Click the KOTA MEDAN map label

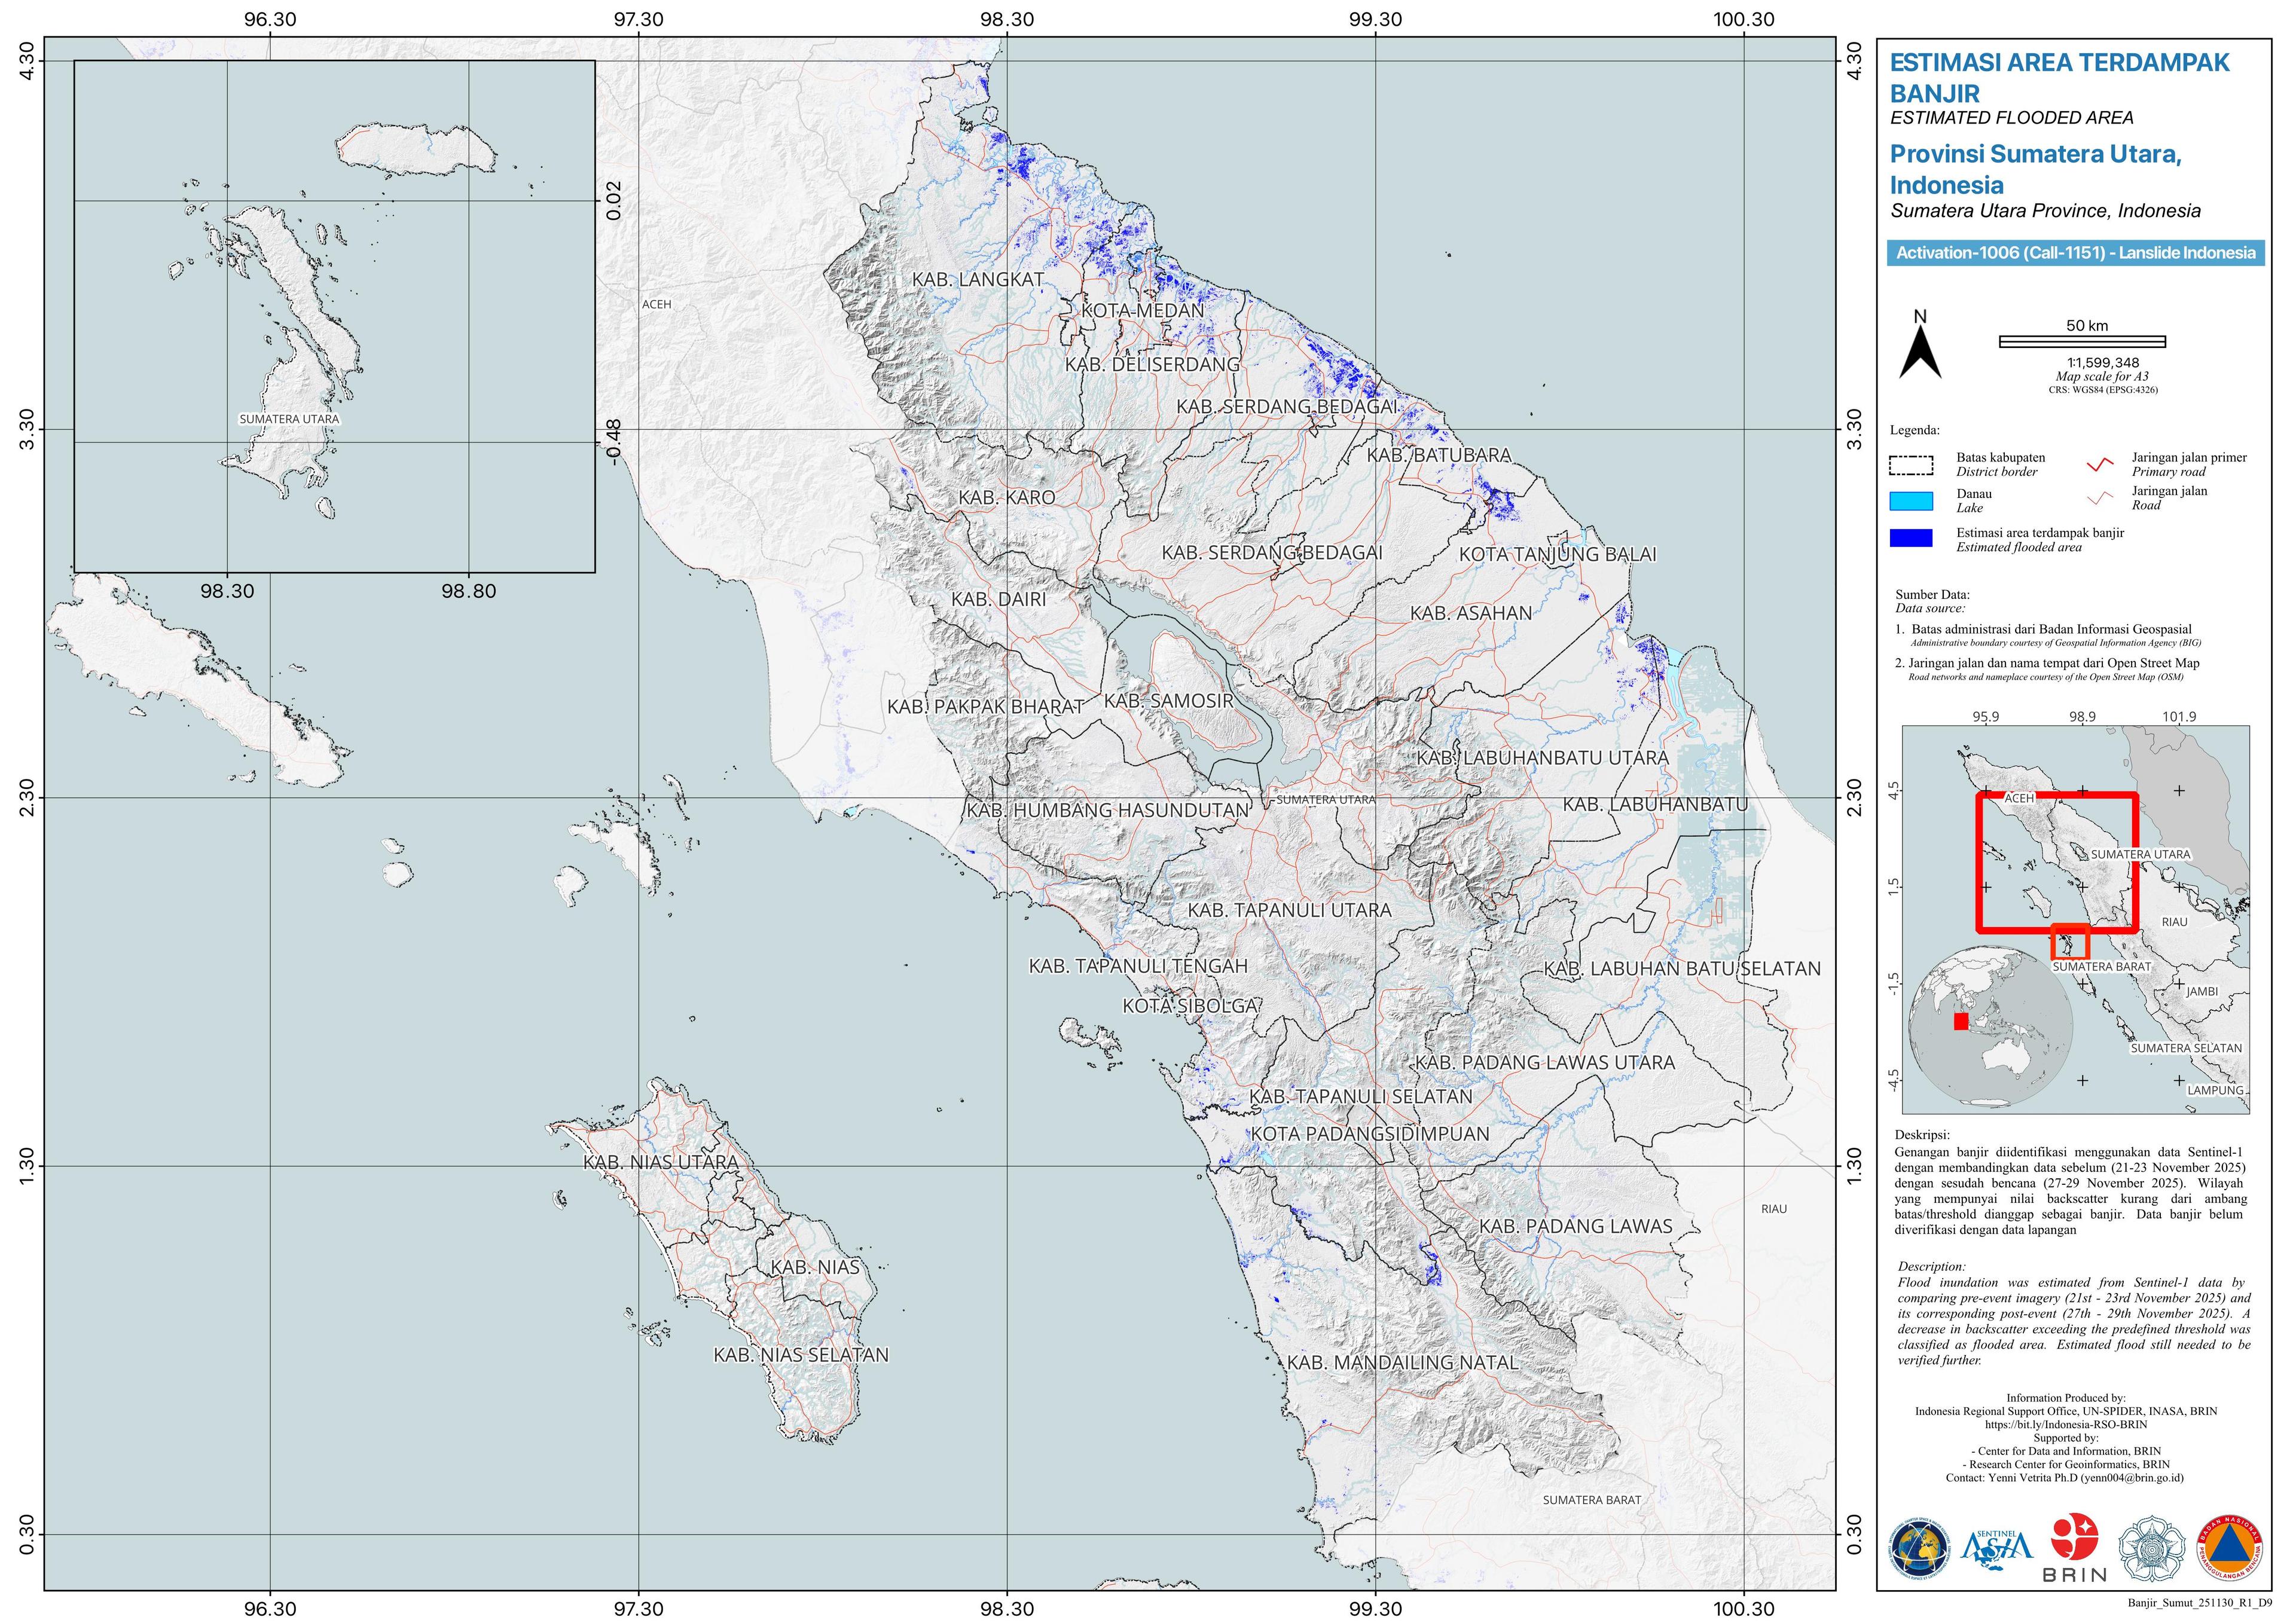[x=1143, y=311]
